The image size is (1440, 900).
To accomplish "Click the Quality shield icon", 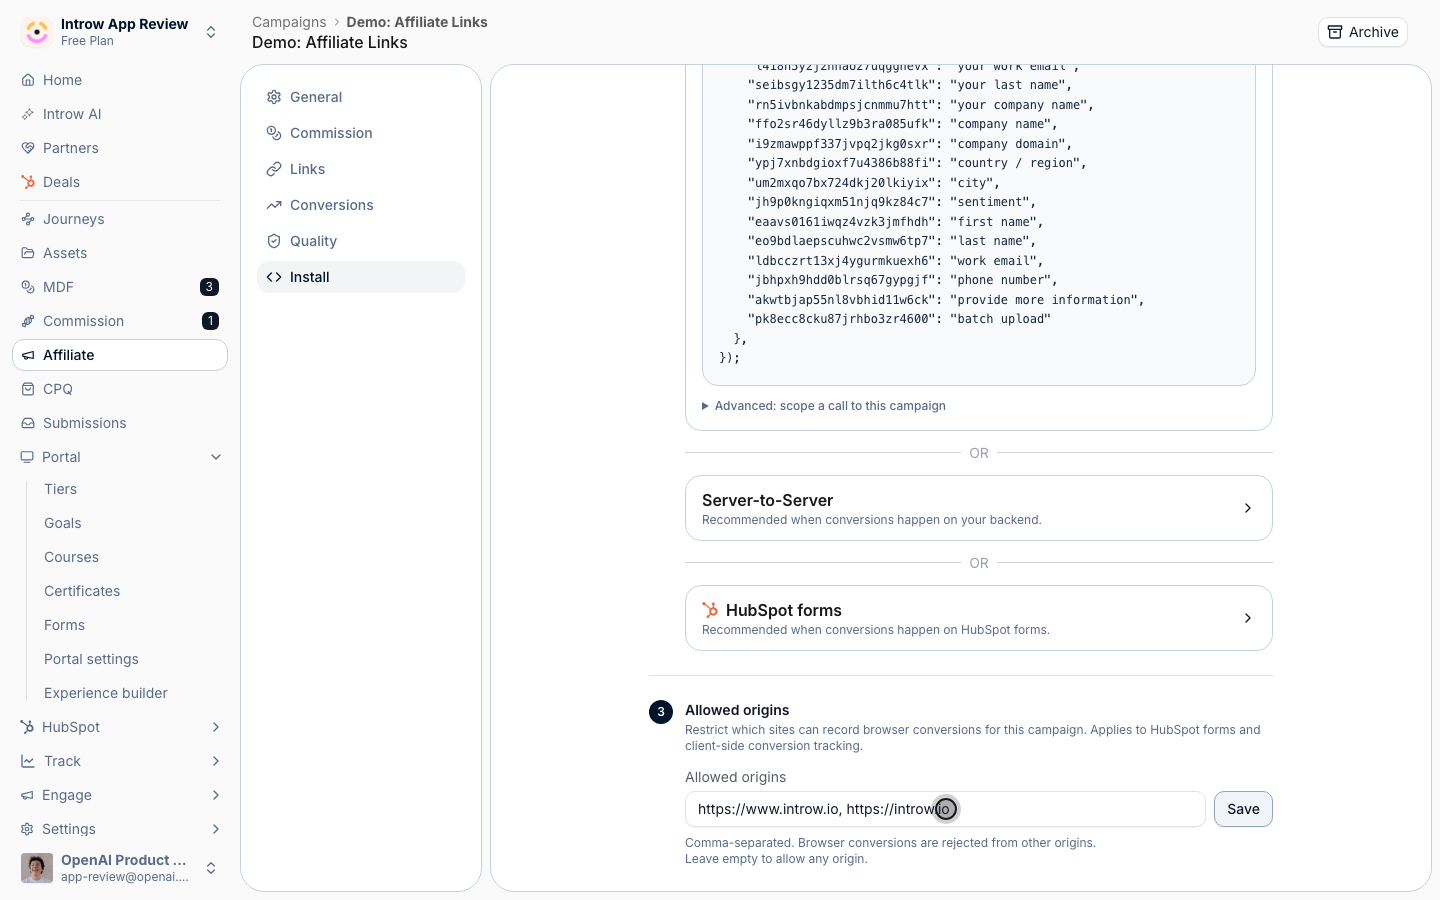I will click(x=274, y=241).
